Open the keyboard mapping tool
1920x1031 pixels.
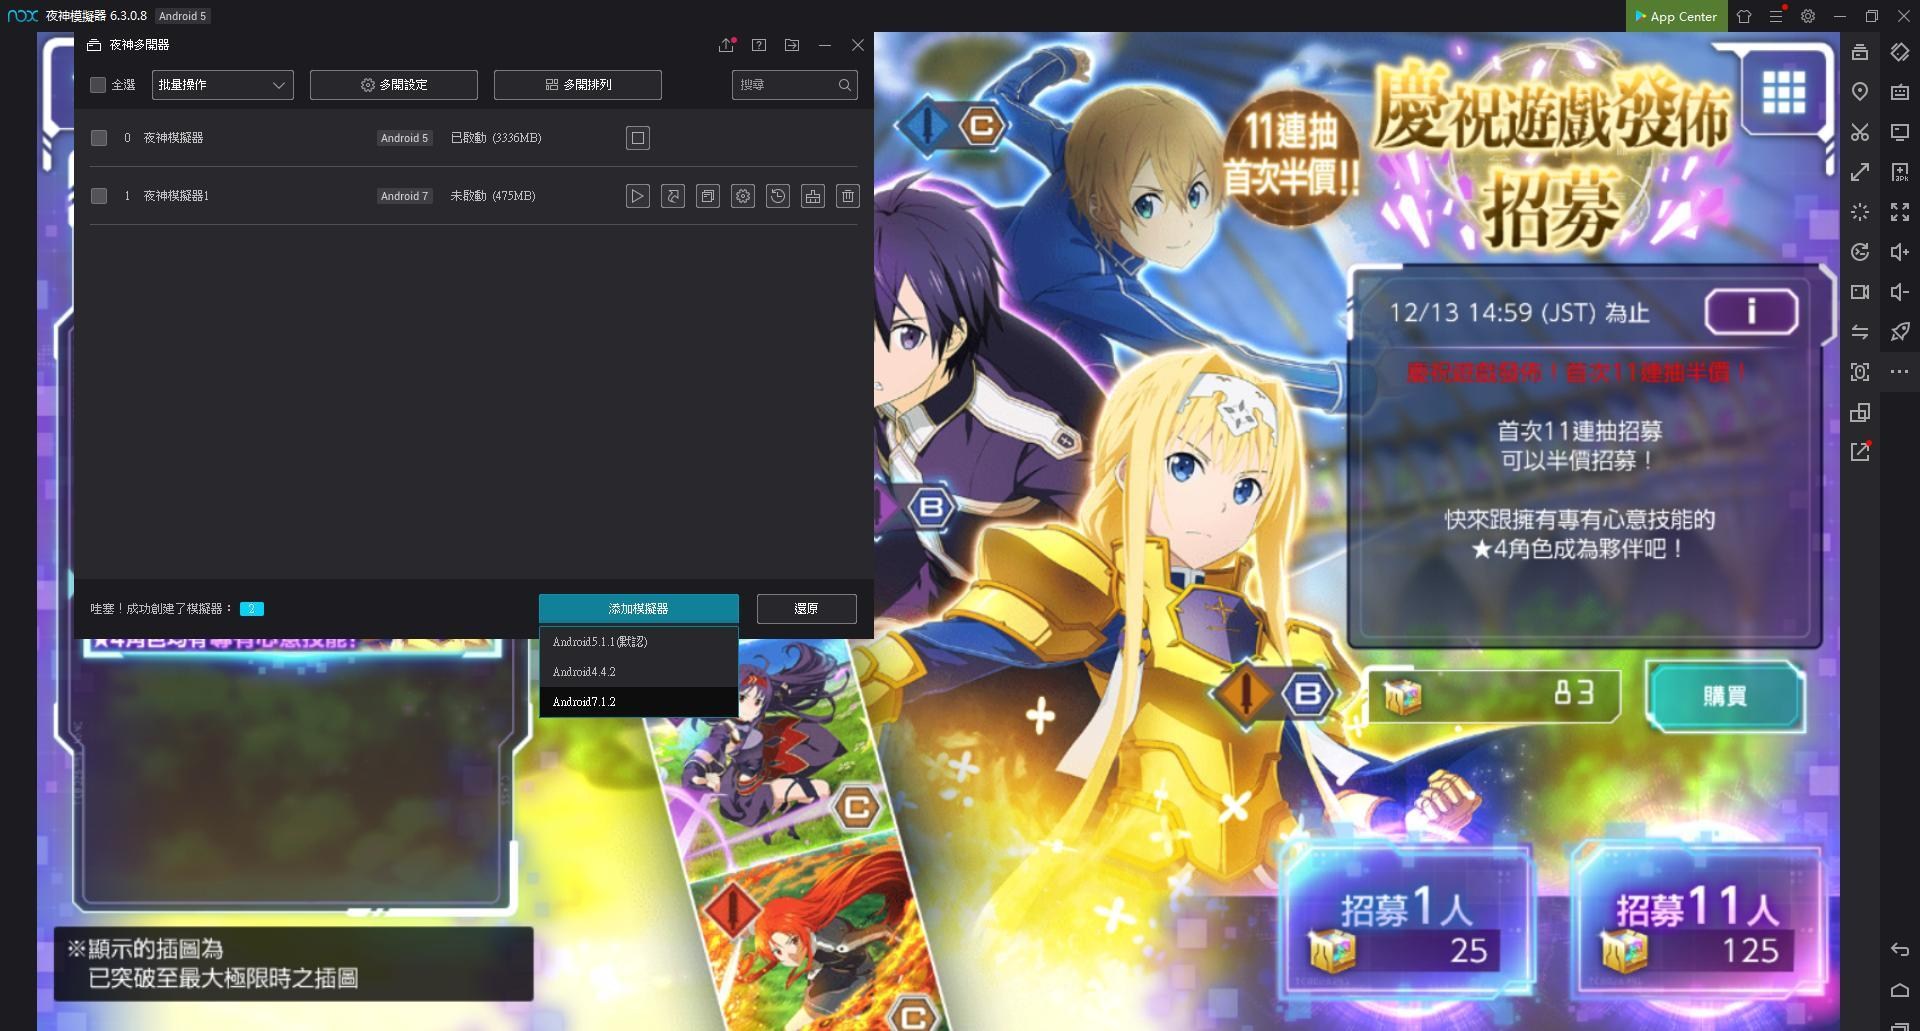pyautogui.click(x=1900, y=92)
